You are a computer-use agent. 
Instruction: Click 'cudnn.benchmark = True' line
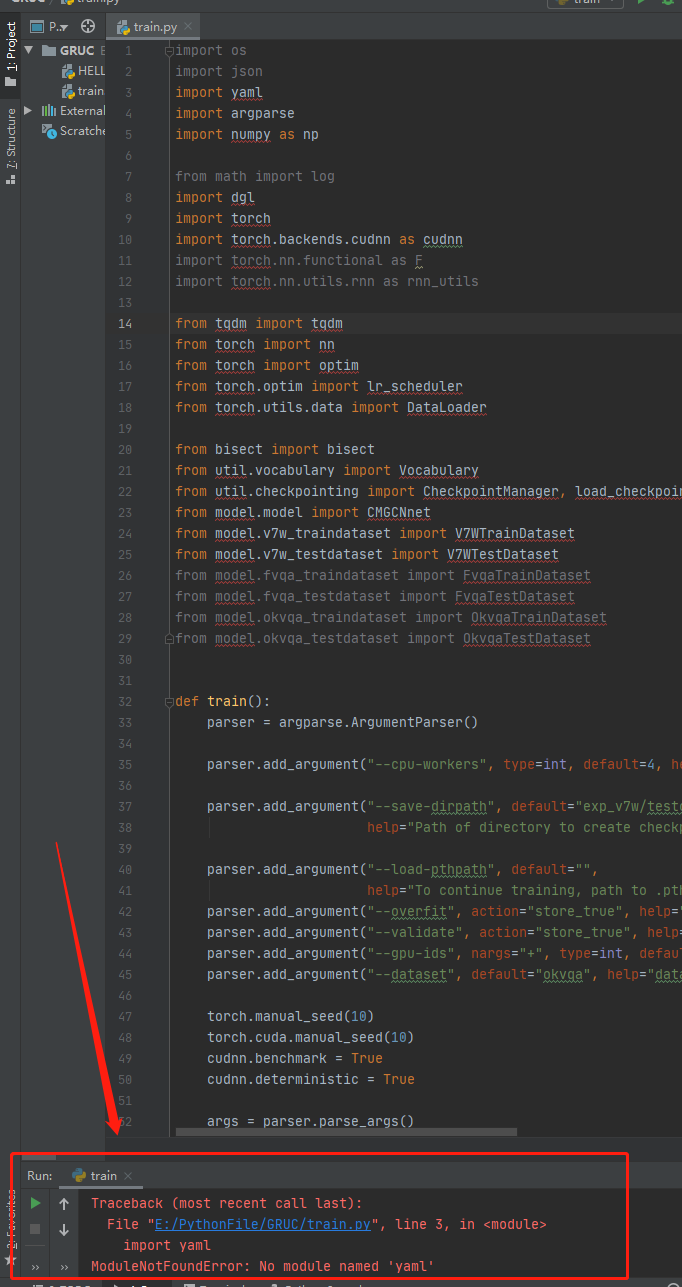pos(295,1058)
